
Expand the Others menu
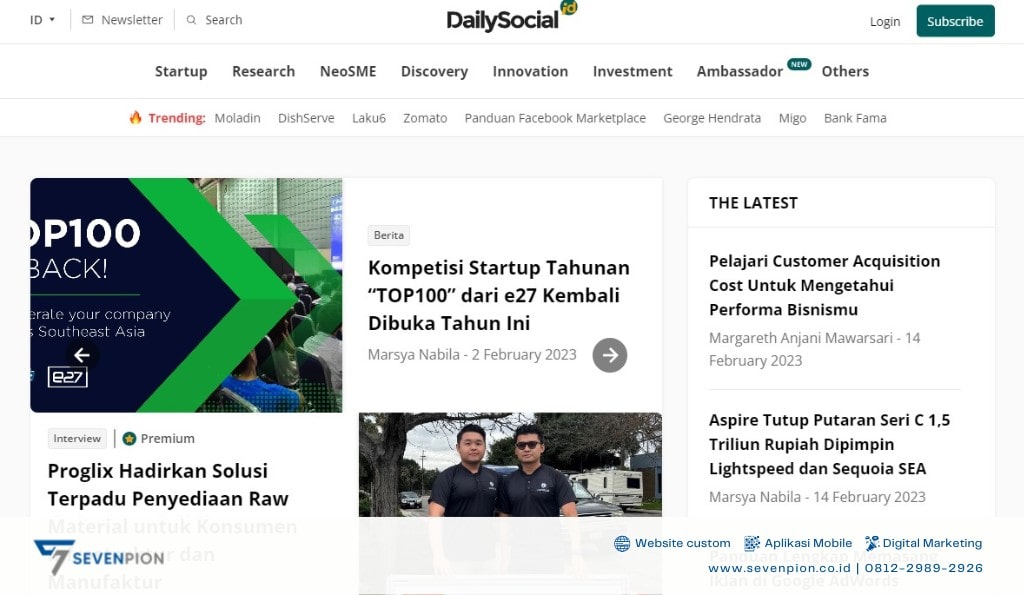coord(845,71)
